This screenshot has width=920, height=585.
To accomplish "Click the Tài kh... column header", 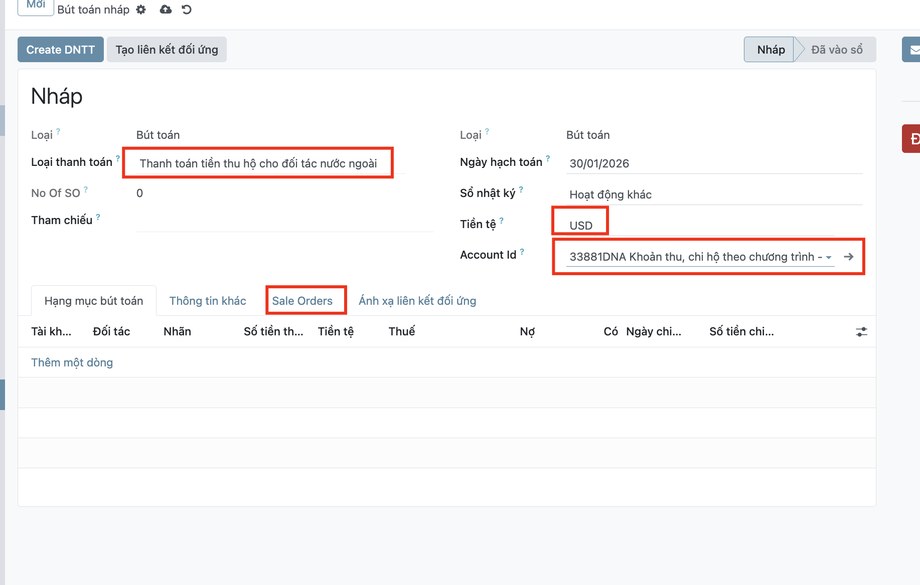I will pyautogui.click(x=51, y=332).
